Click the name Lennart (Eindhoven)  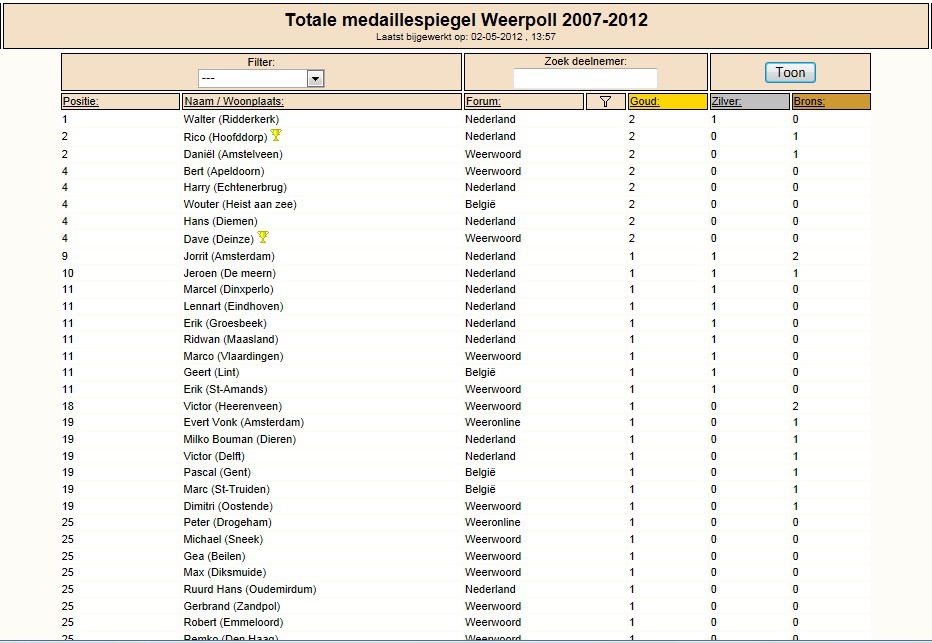point(234,306)
